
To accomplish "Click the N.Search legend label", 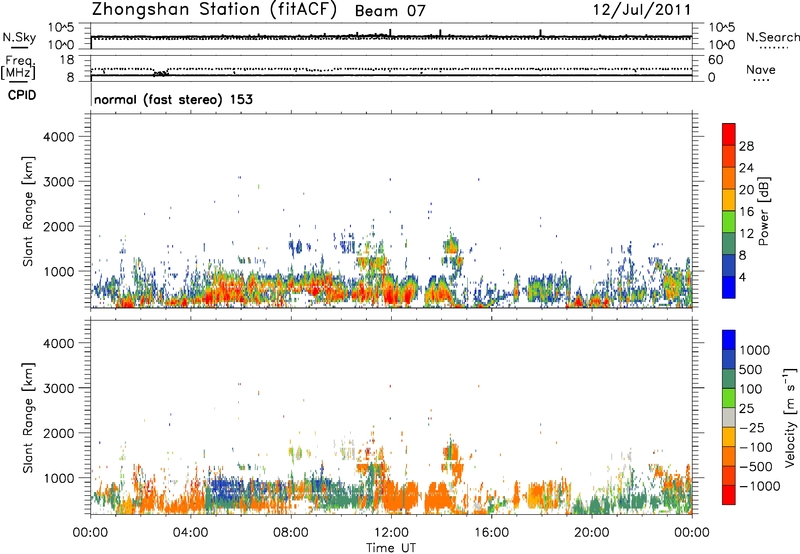I will tap(773, 37).
